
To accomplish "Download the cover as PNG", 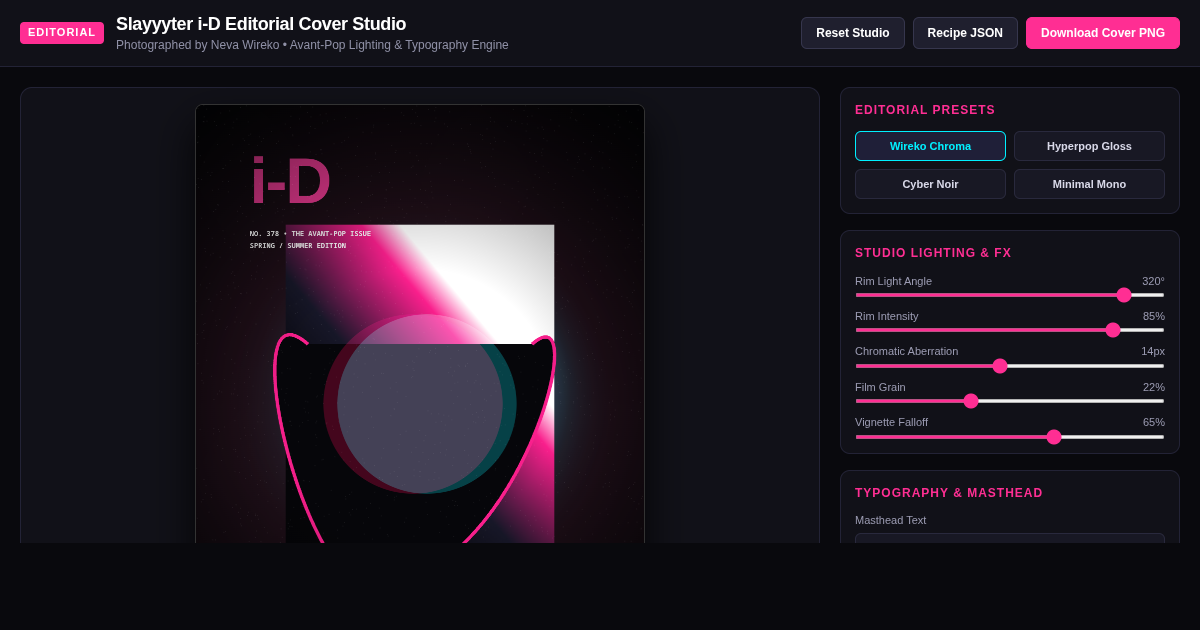I will (1103, 33).
